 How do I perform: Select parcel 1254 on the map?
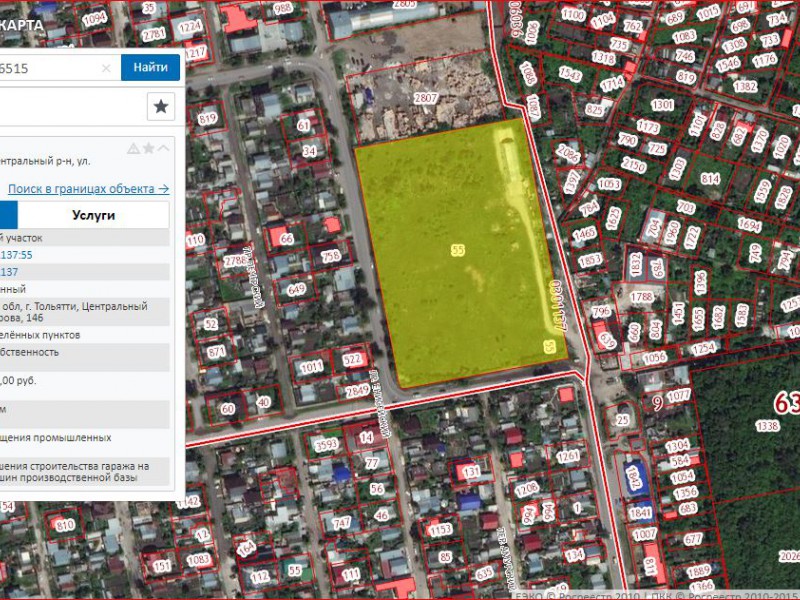click(x=704, y=348)
